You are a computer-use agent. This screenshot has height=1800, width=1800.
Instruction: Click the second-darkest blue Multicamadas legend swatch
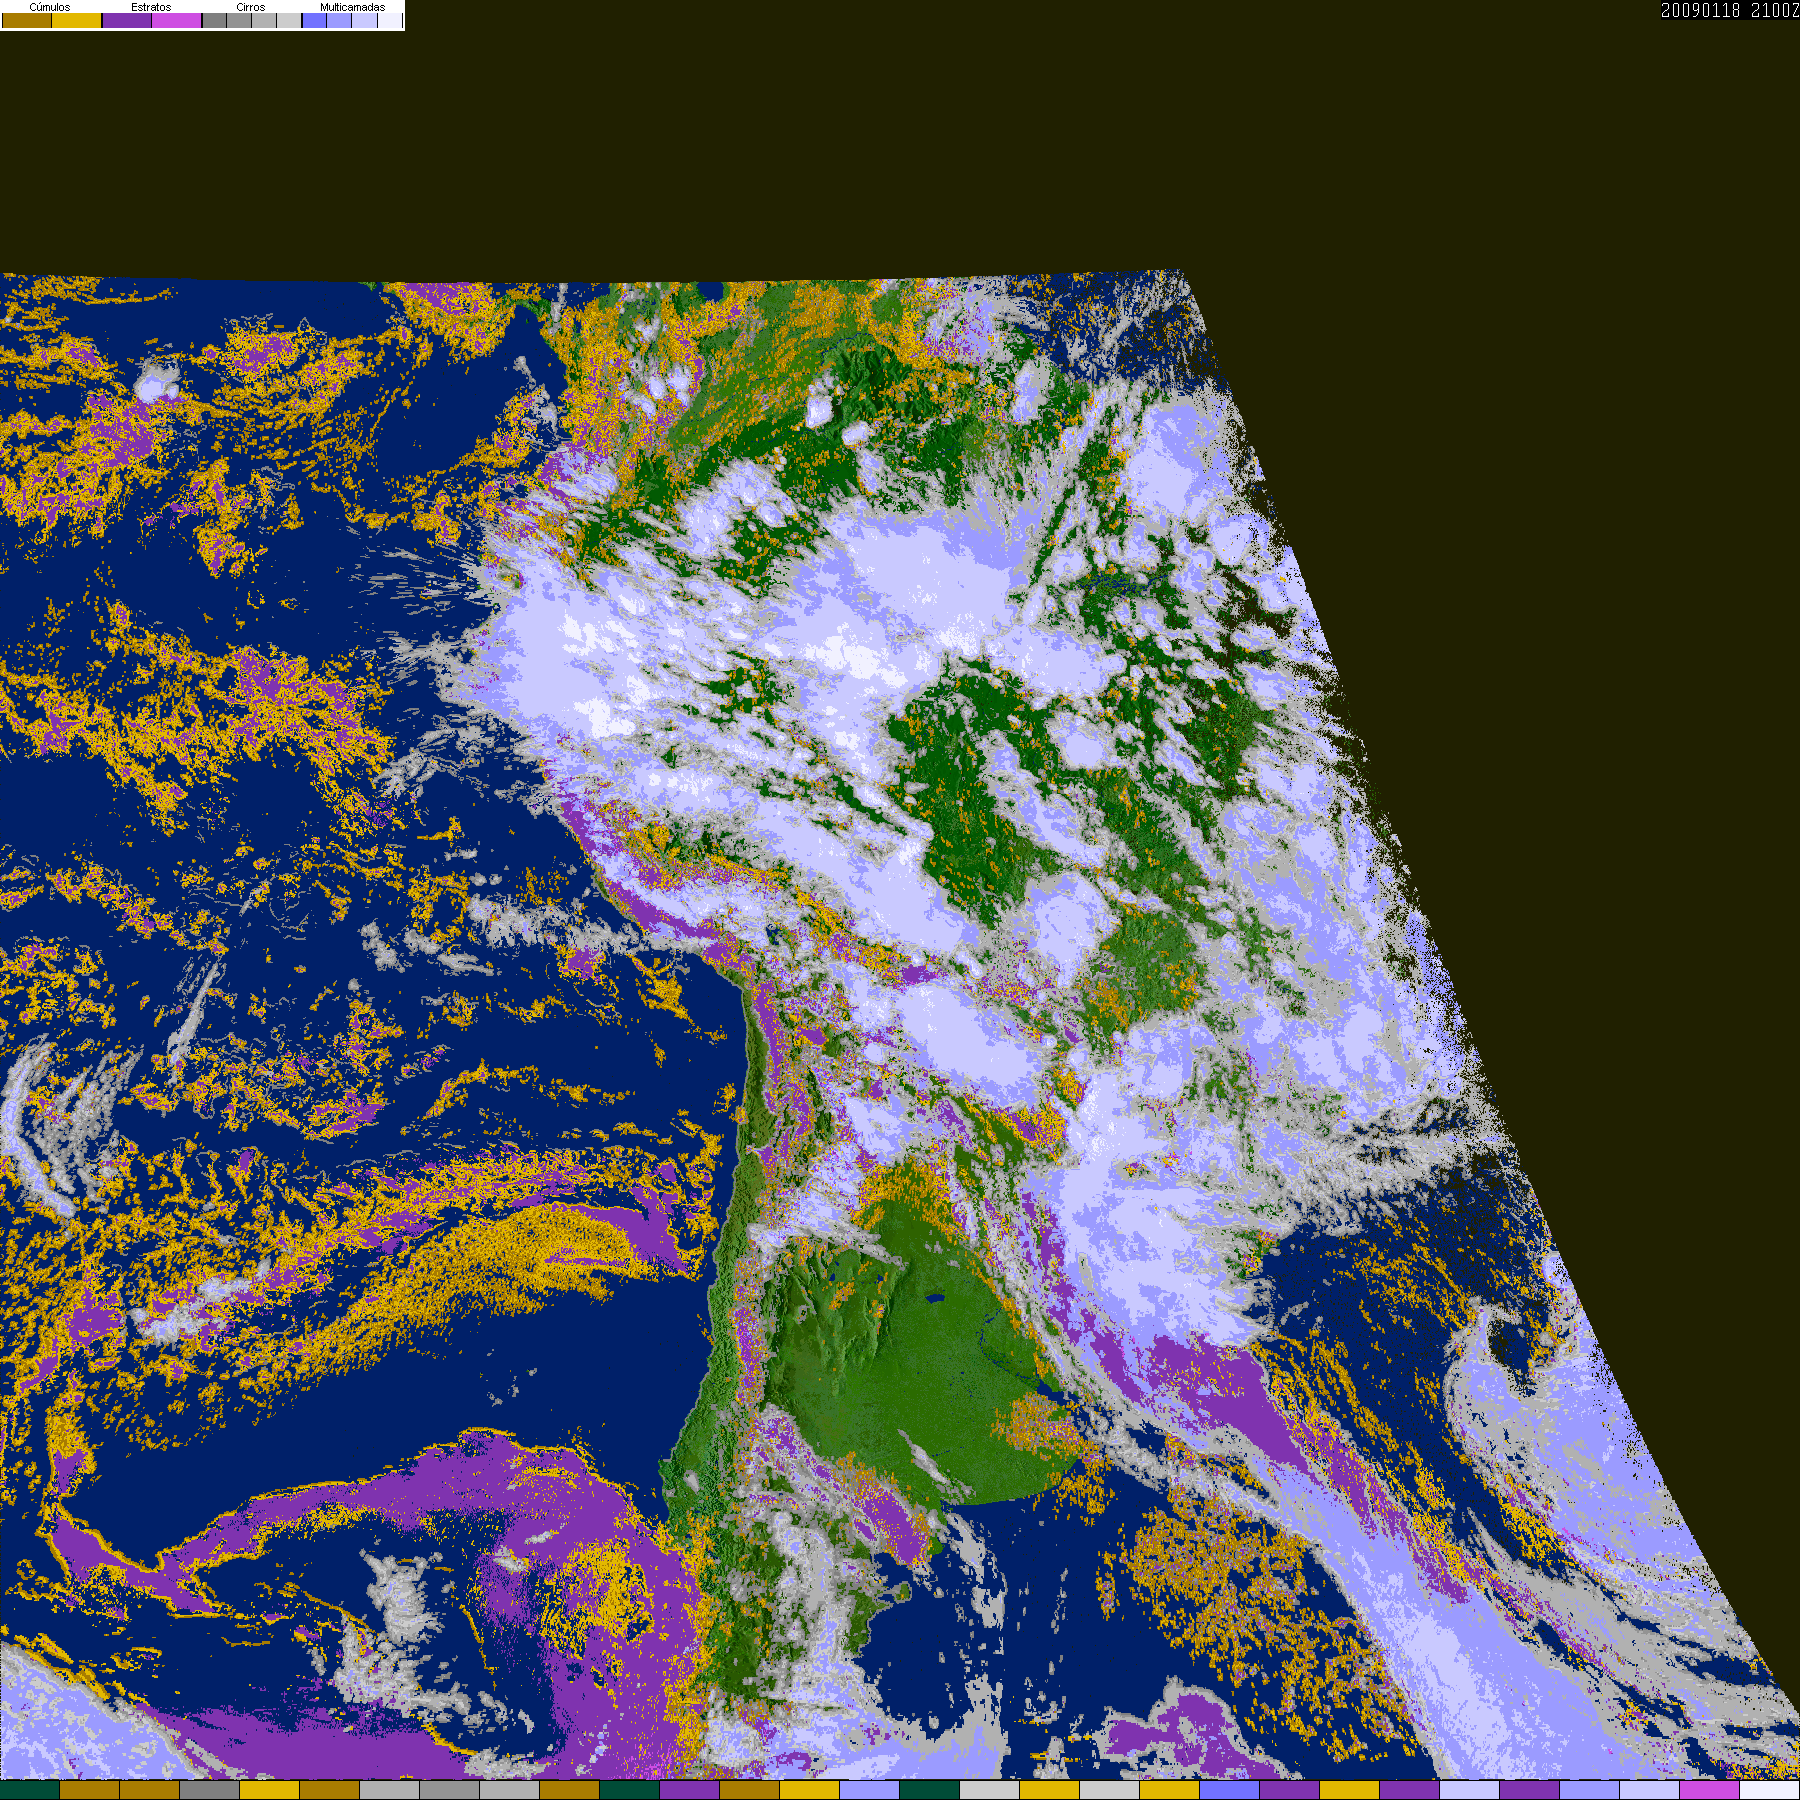point(339,20)
